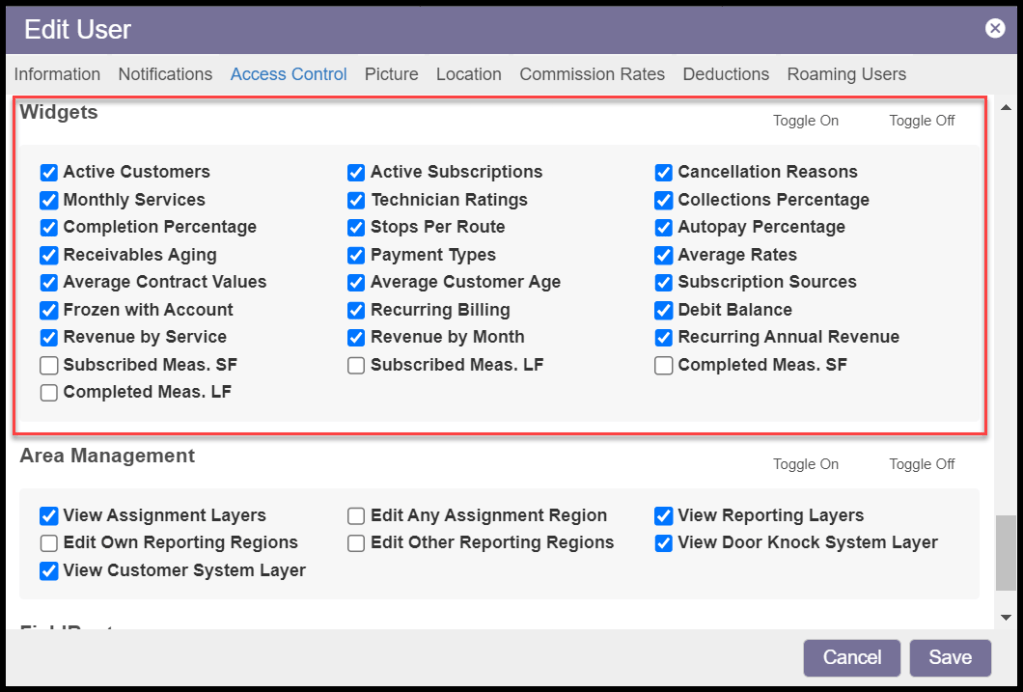Viewport: 1023px width, 692px height.
Task: Uncheck the Active Customers widget checkbox
Action: [49, 172]
